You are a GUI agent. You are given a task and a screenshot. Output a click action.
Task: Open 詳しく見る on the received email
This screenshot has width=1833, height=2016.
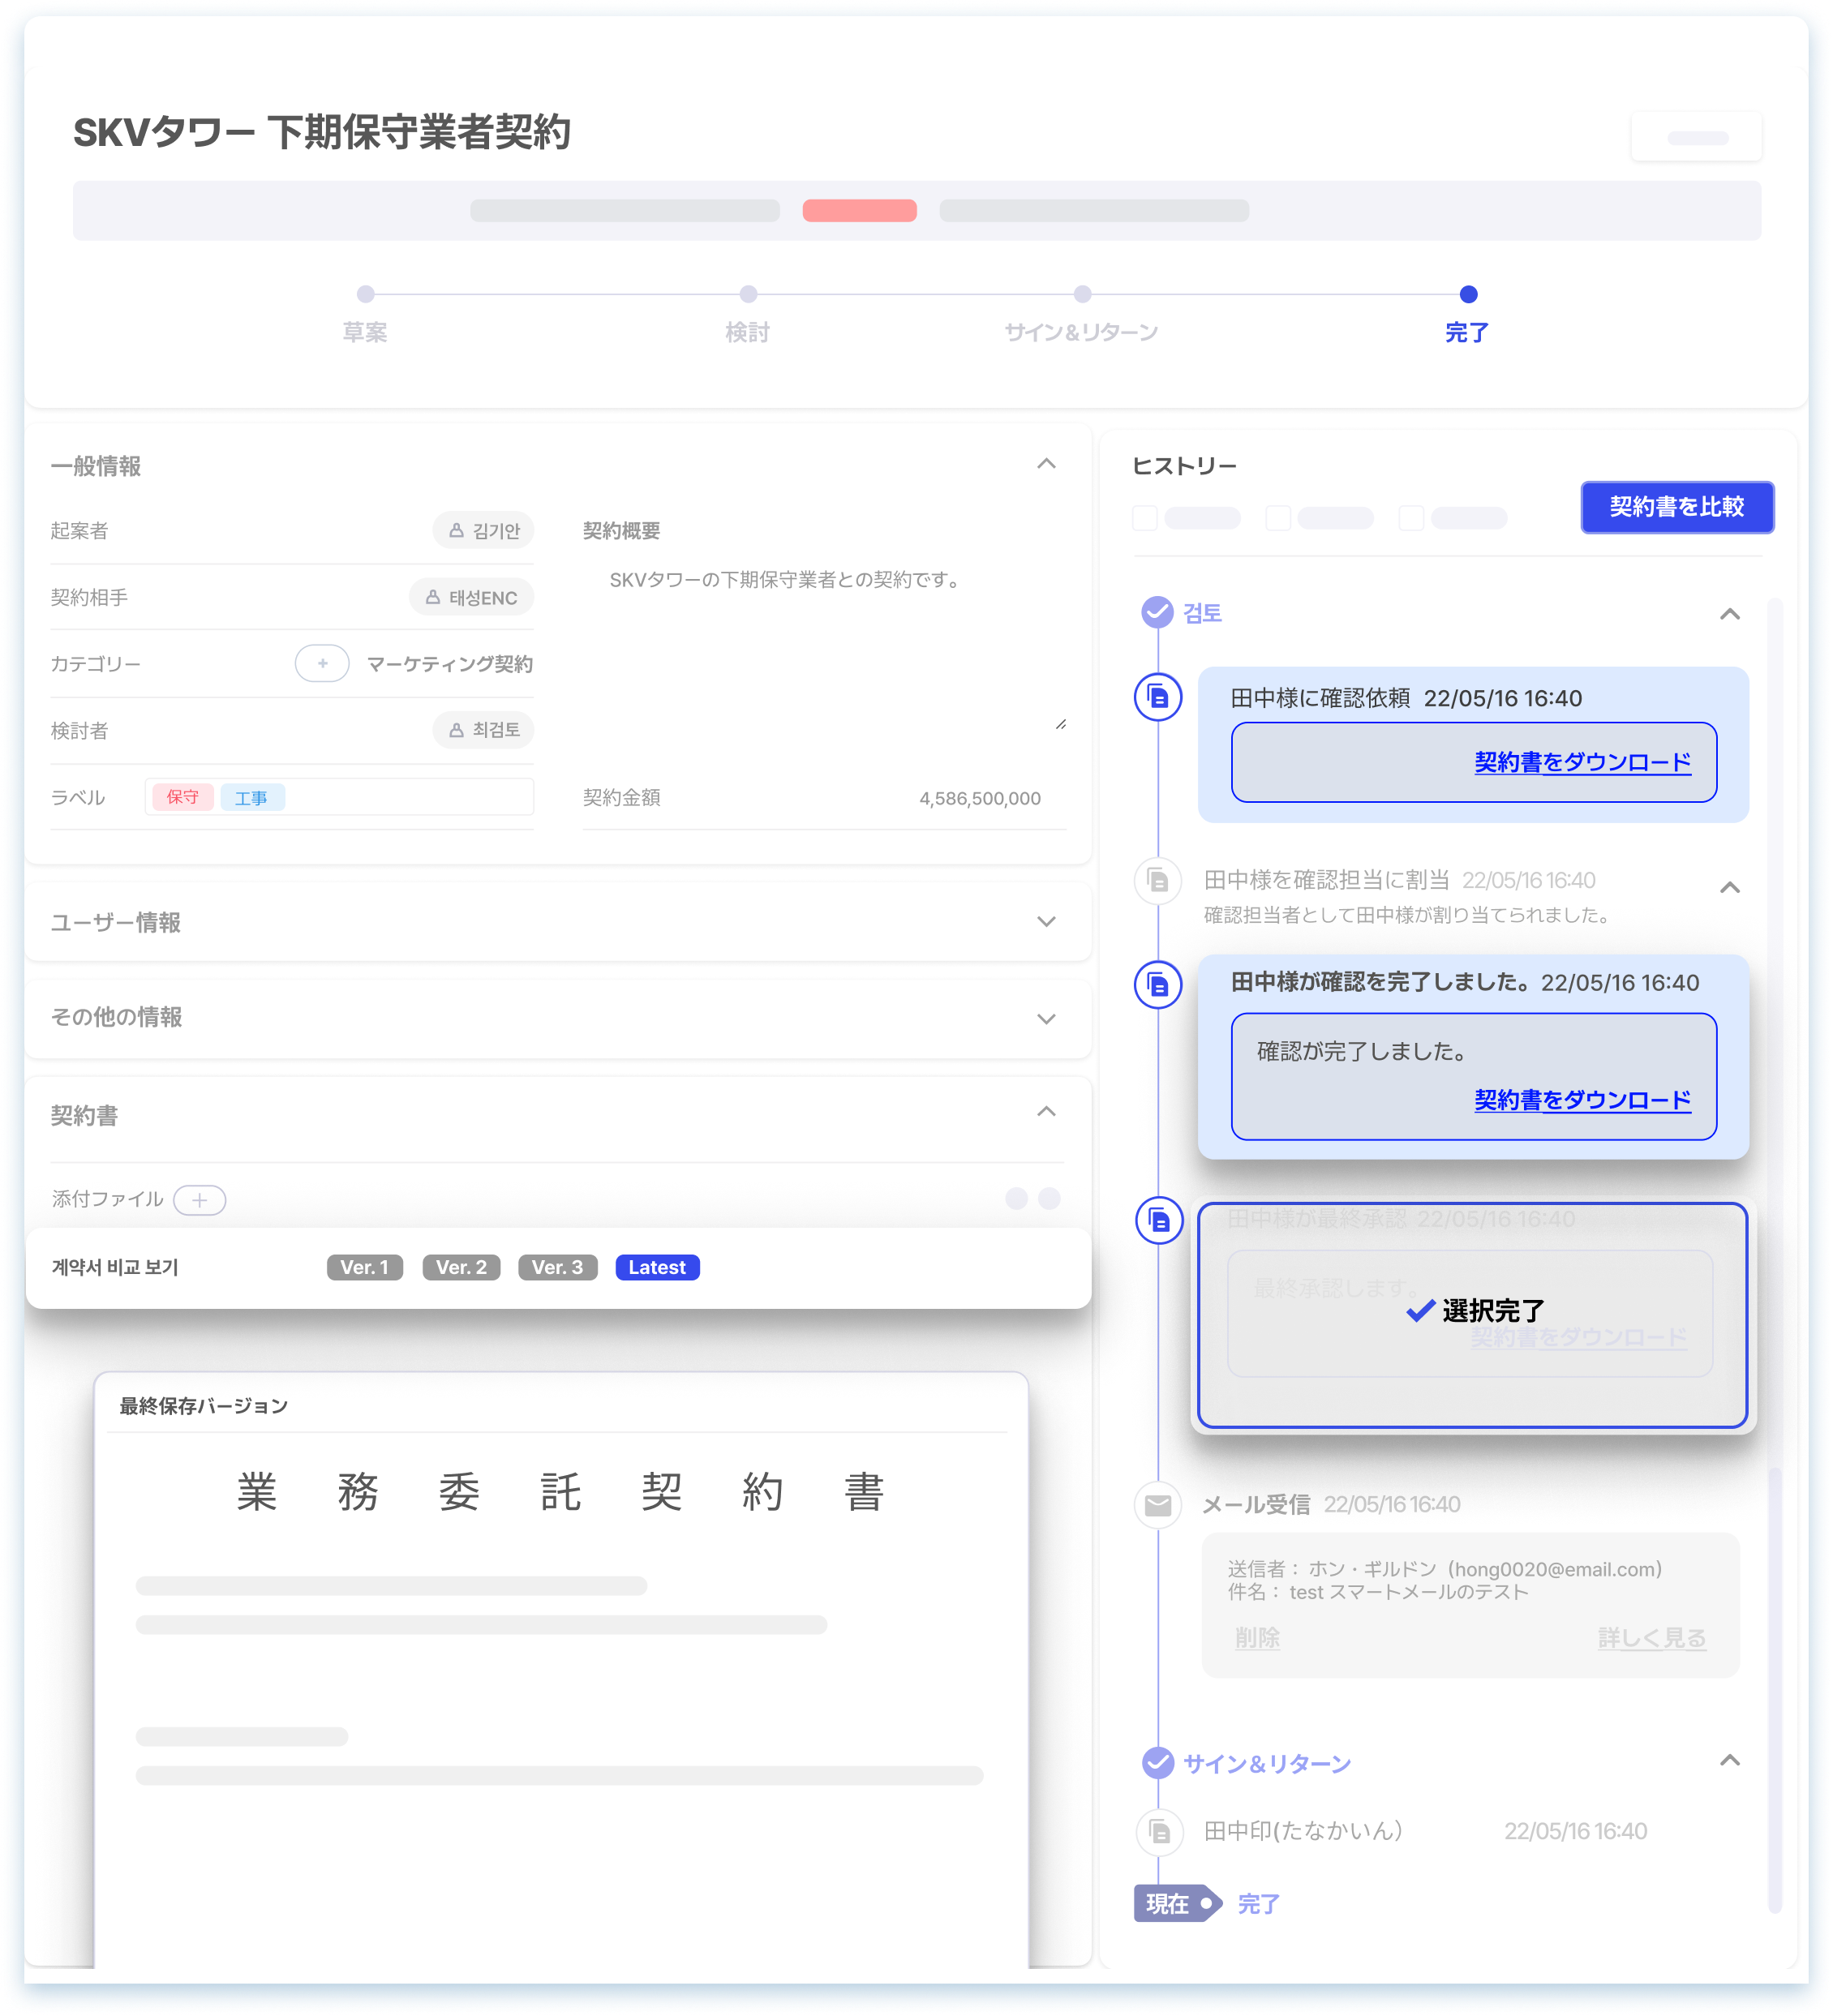[1652, 1638]
